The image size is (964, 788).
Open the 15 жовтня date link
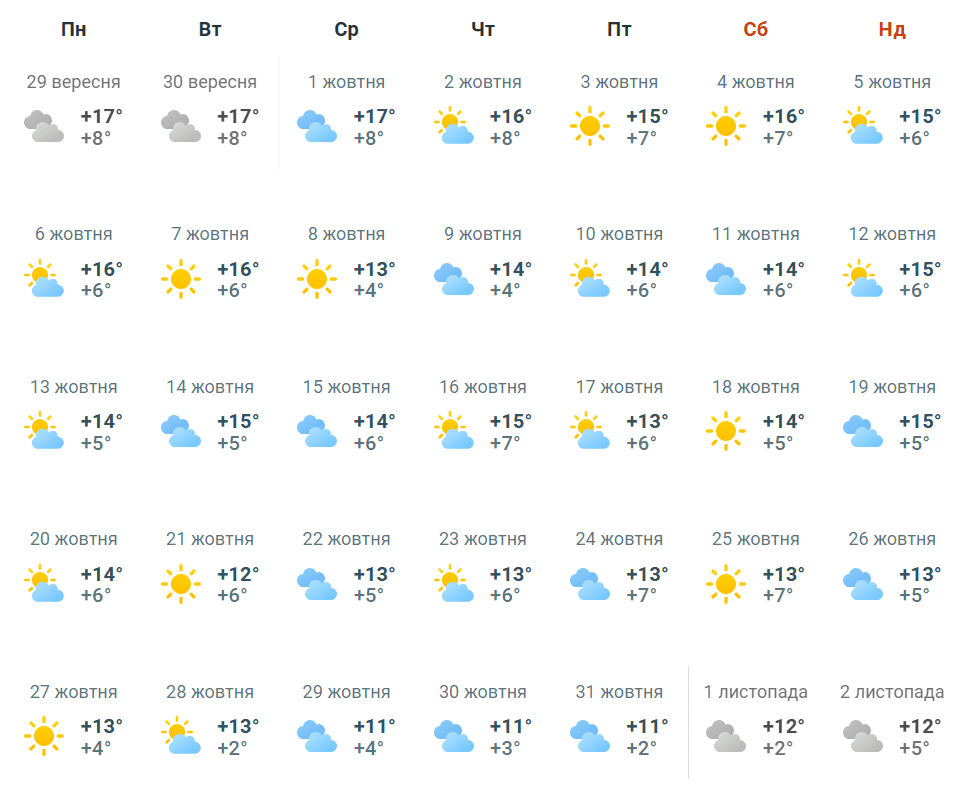click(x=347, y=387)
